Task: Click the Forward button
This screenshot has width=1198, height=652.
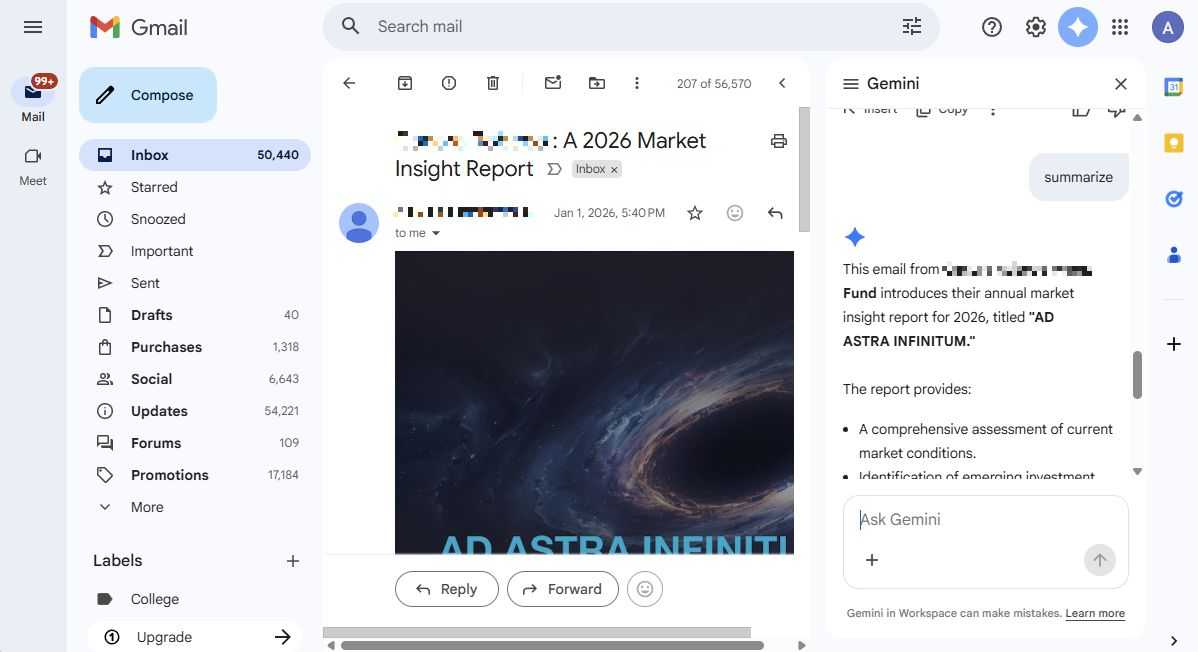Action: pos(562,589)
